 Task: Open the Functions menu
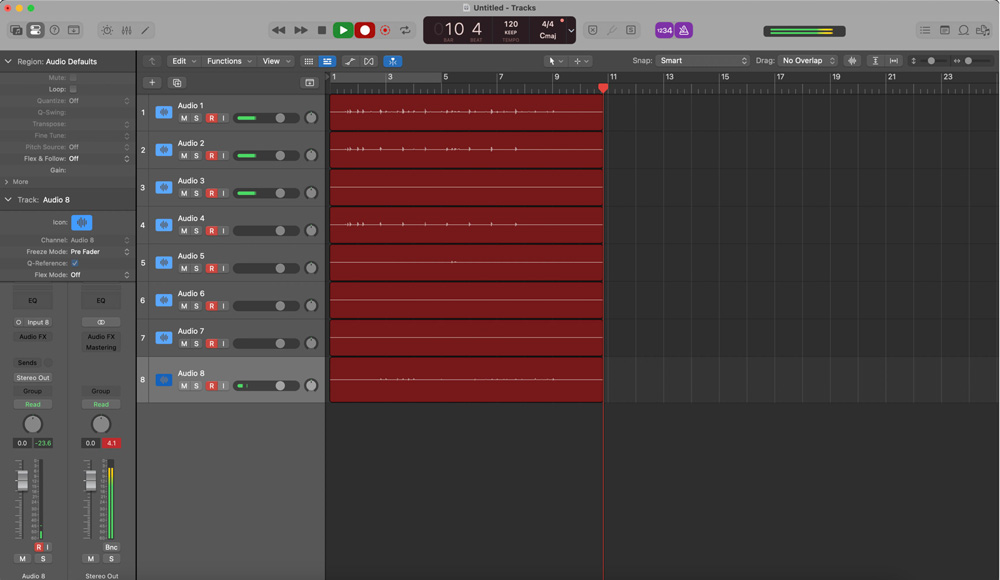[x=228, y=61]
